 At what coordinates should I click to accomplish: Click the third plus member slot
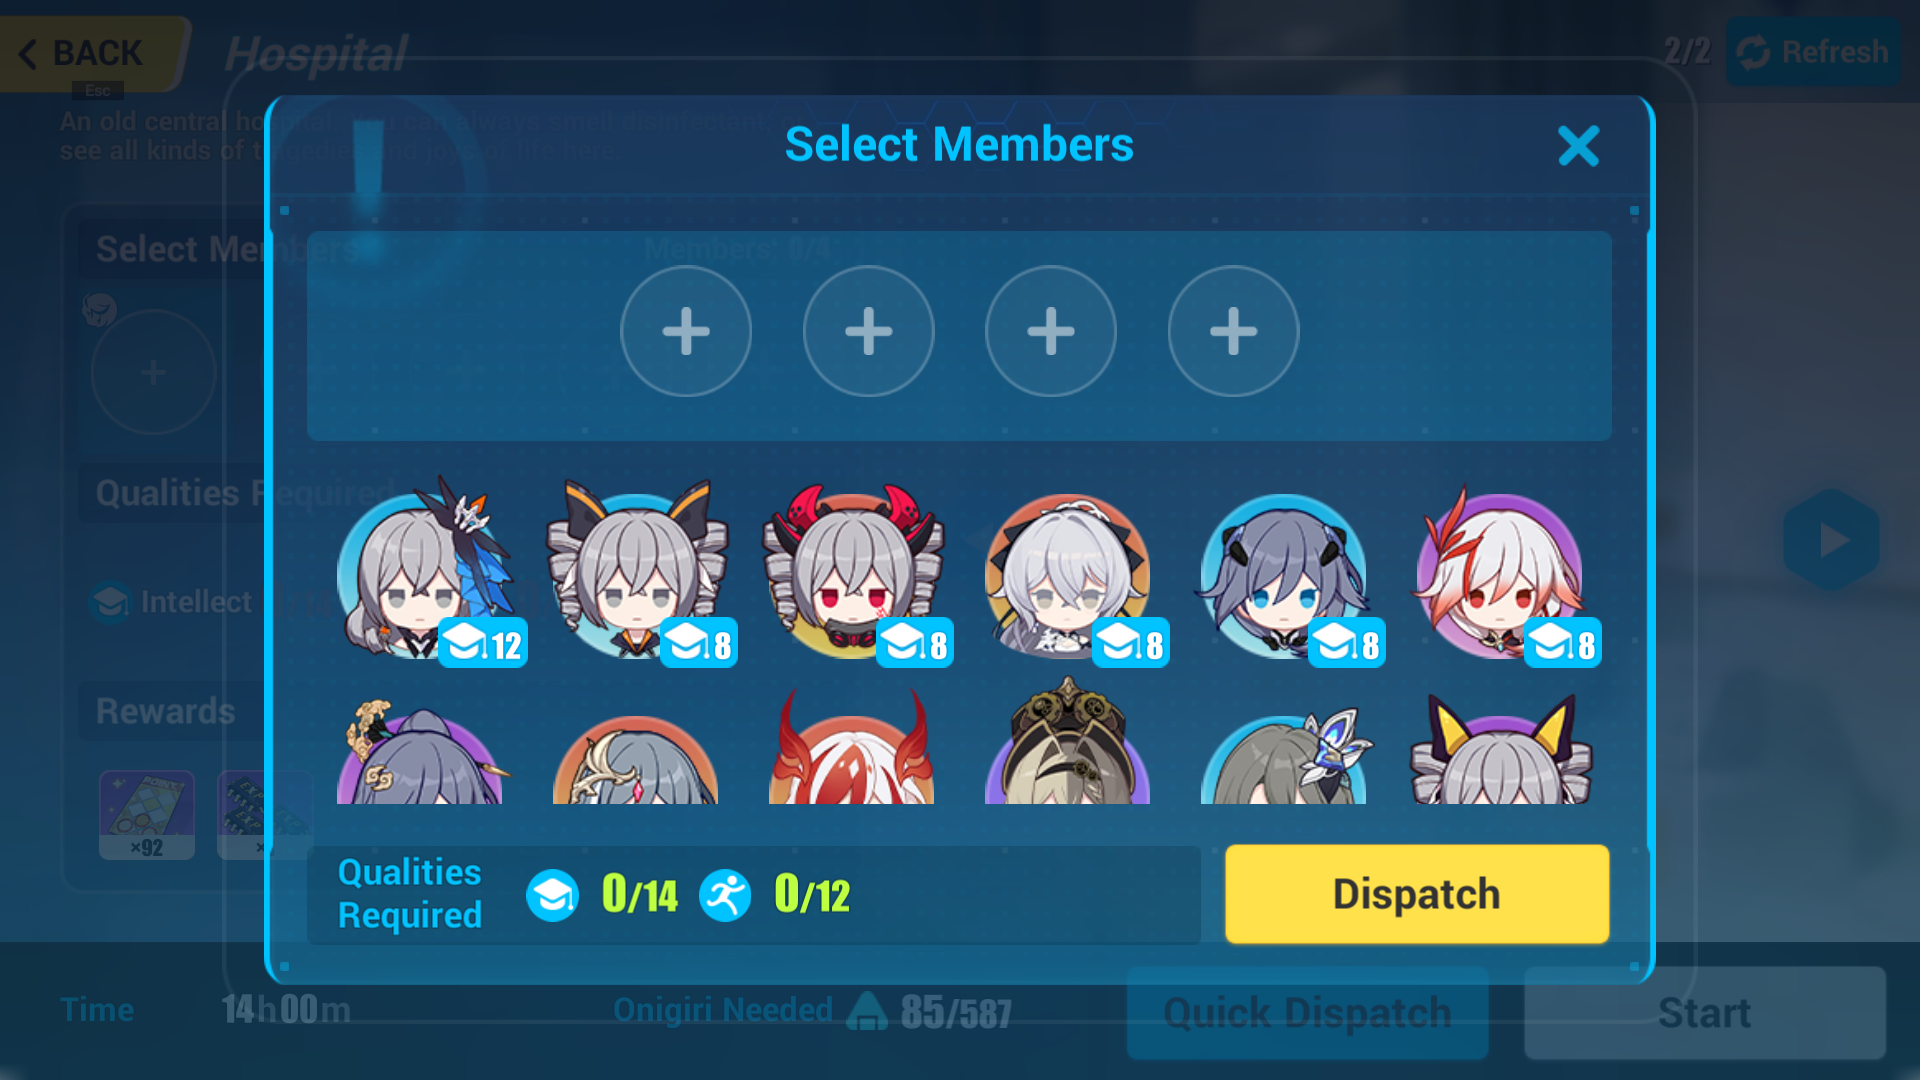[x=1051, y=331]
